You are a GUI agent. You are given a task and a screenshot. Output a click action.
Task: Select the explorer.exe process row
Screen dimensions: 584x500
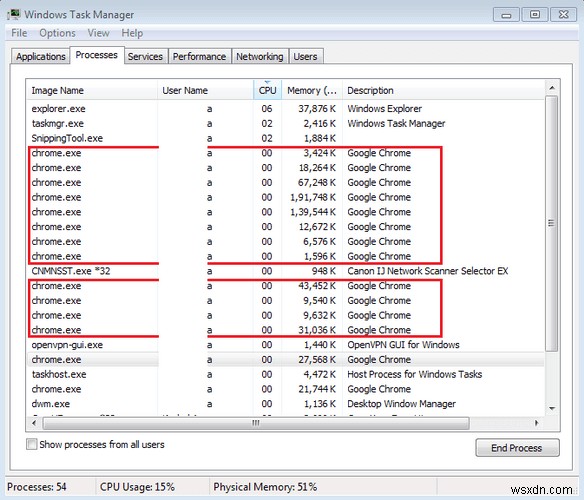[x=286, y=109]
